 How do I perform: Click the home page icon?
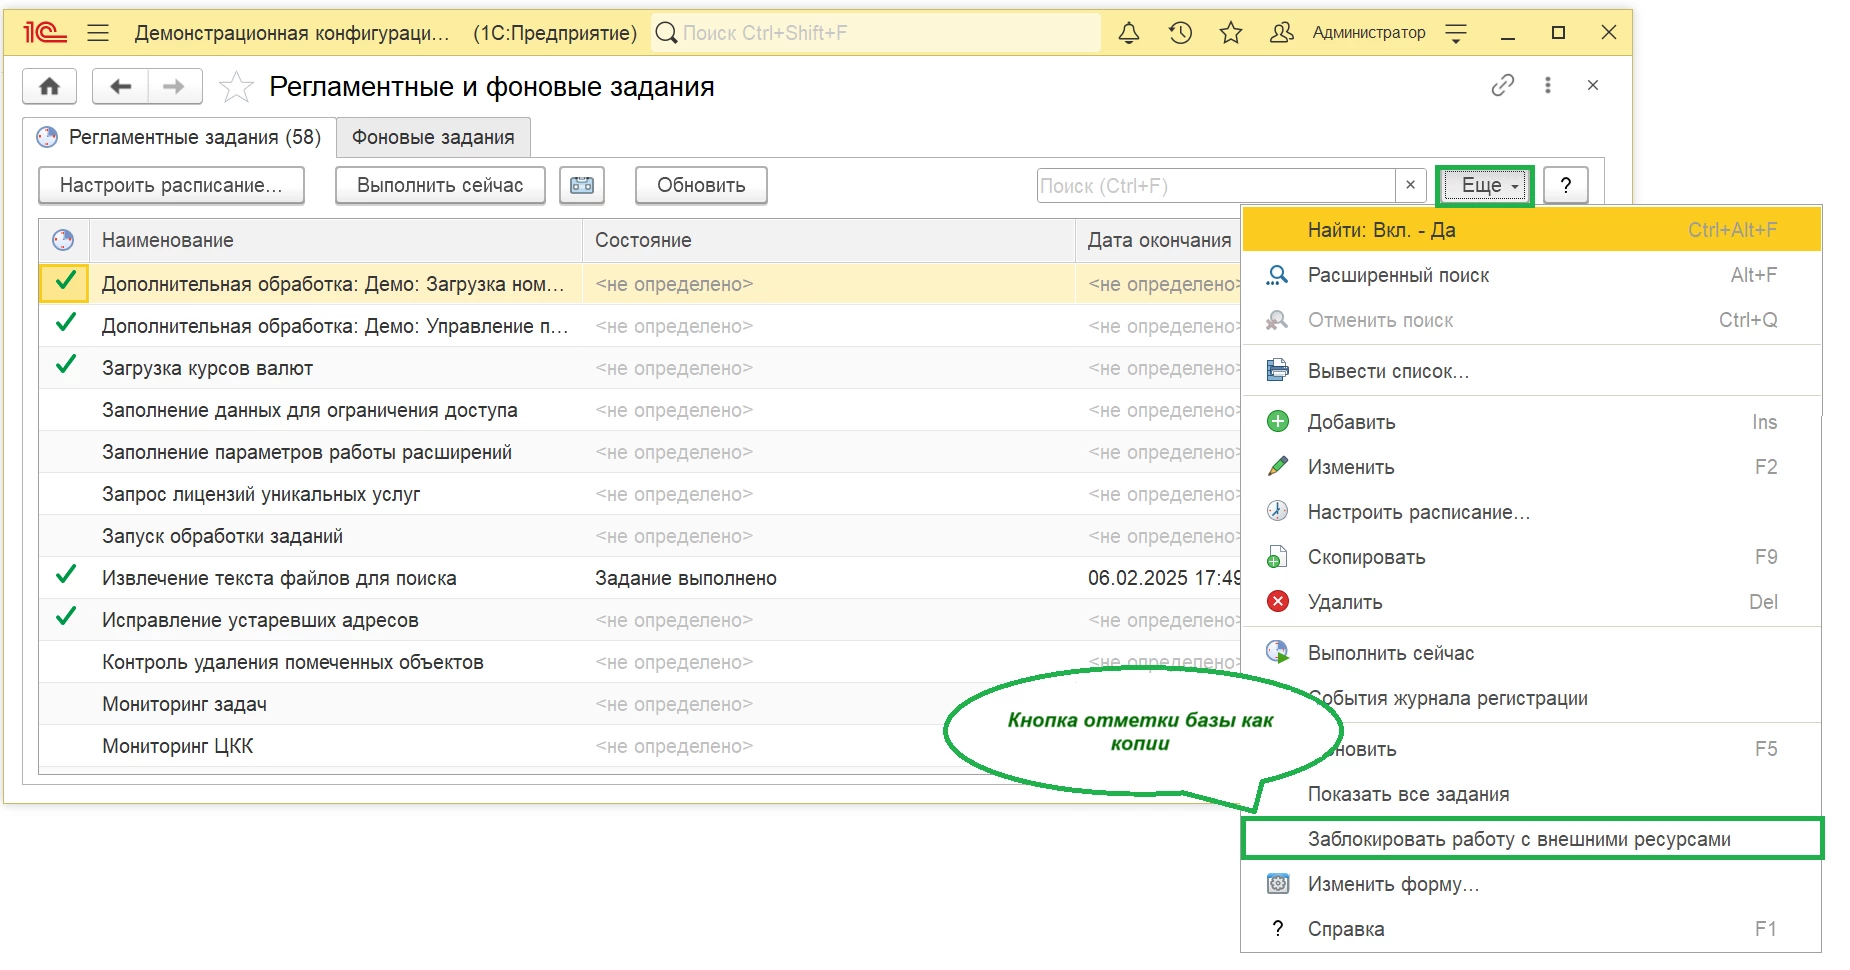click(49, 86)
